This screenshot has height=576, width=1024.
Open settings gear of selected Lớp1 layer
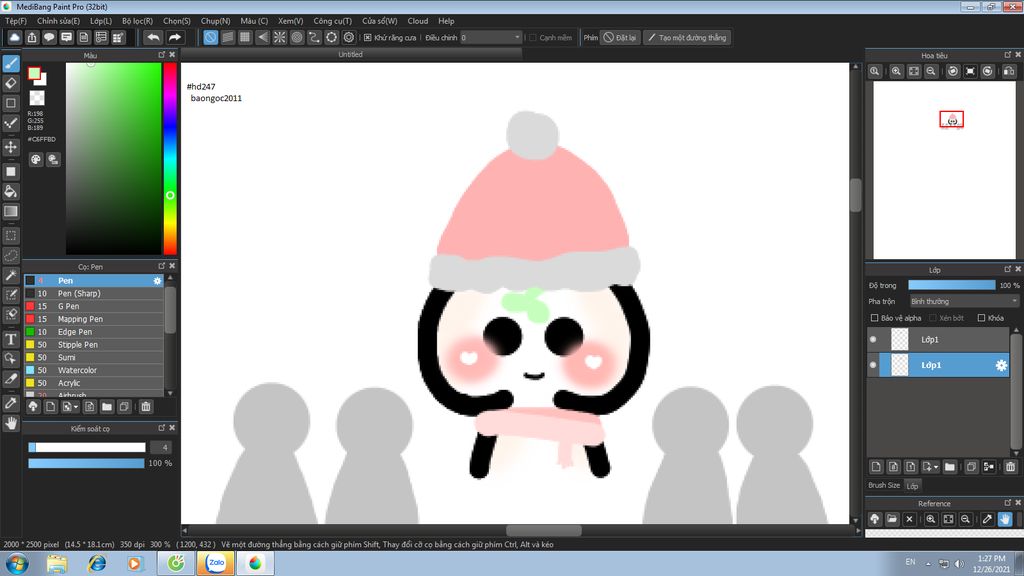tap(1000, 366)
